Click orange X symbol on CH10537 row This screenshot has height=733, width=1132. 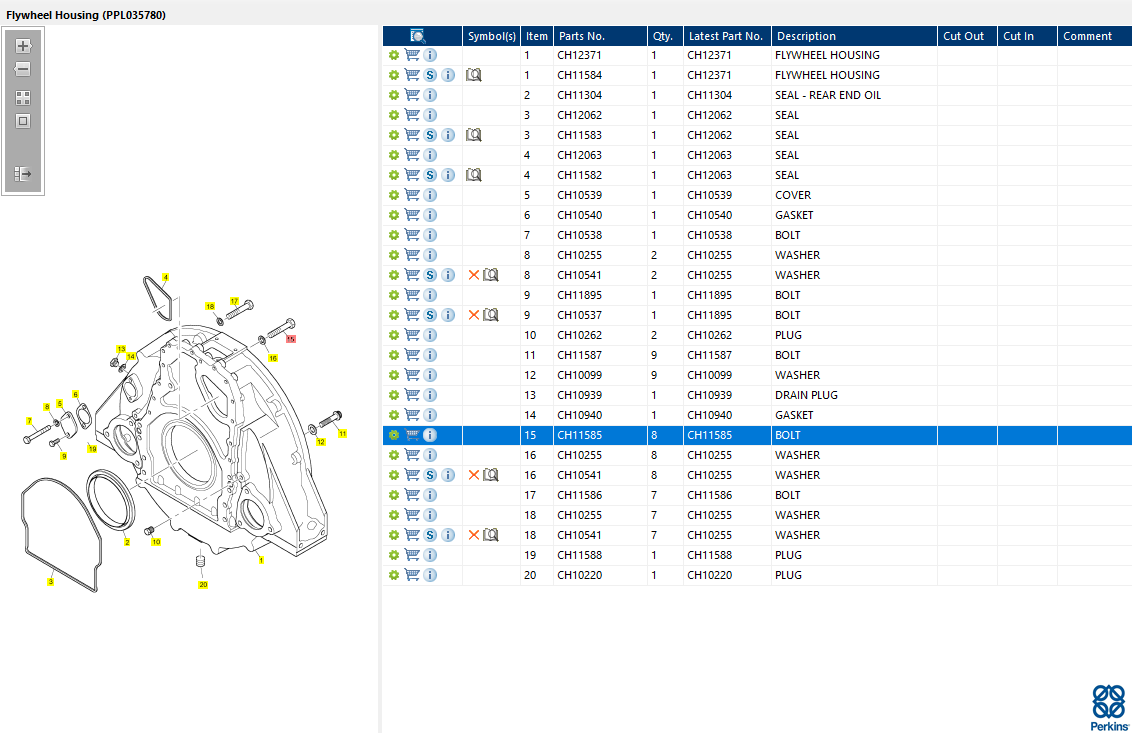[x=474, y=315]
